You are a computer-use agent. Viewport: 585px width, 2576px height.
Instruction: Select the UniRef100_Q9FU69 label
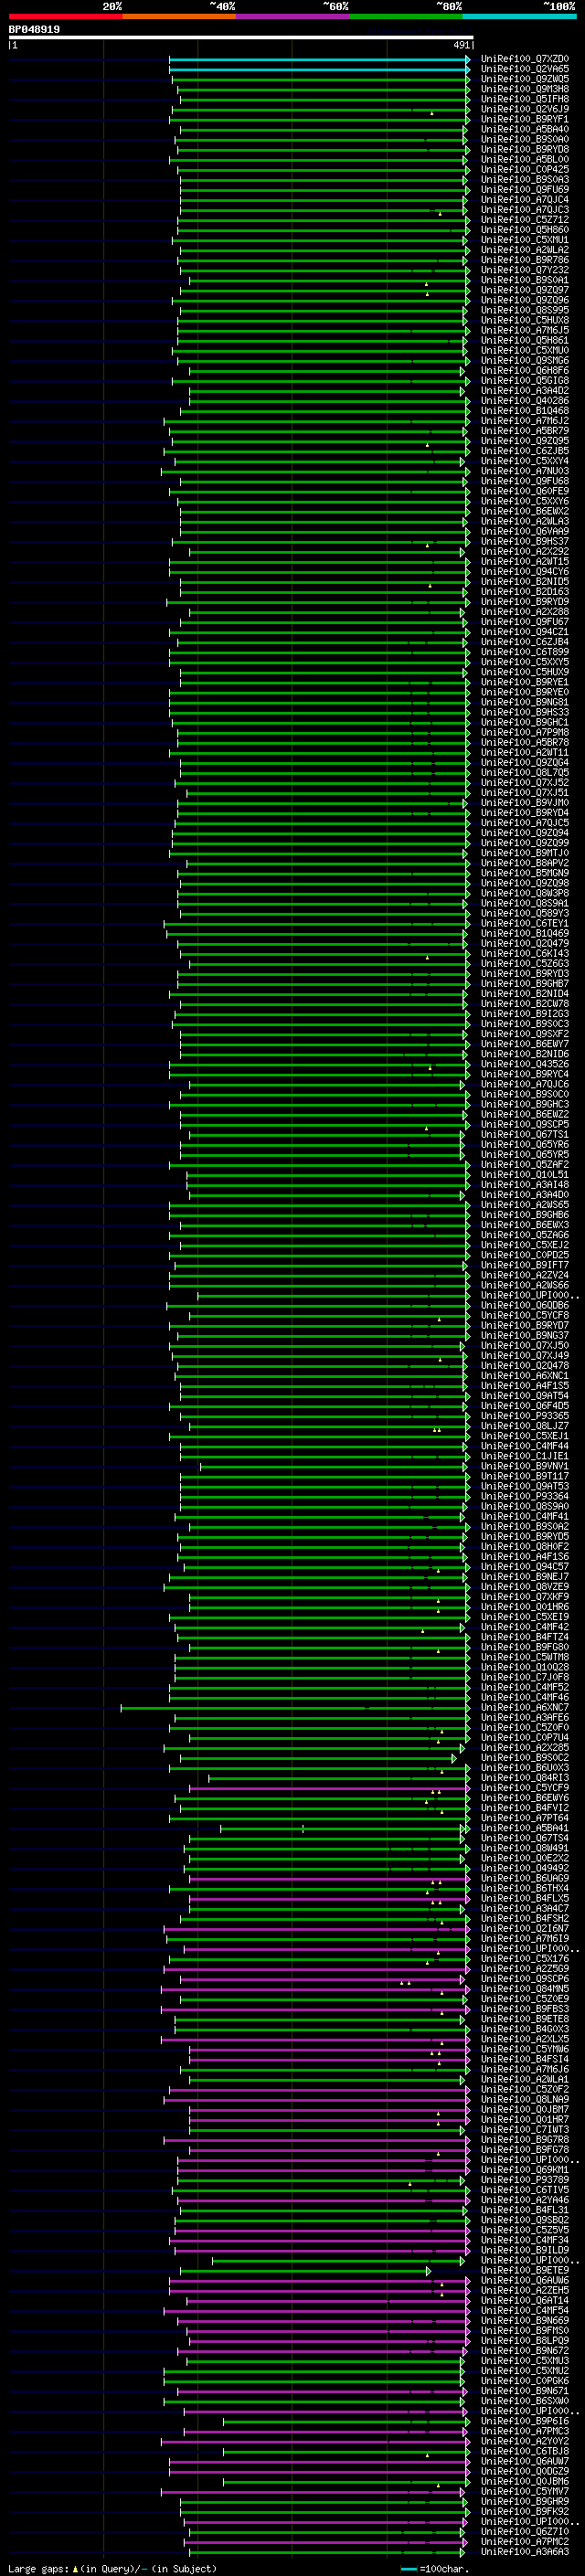(x=525, y=190)
